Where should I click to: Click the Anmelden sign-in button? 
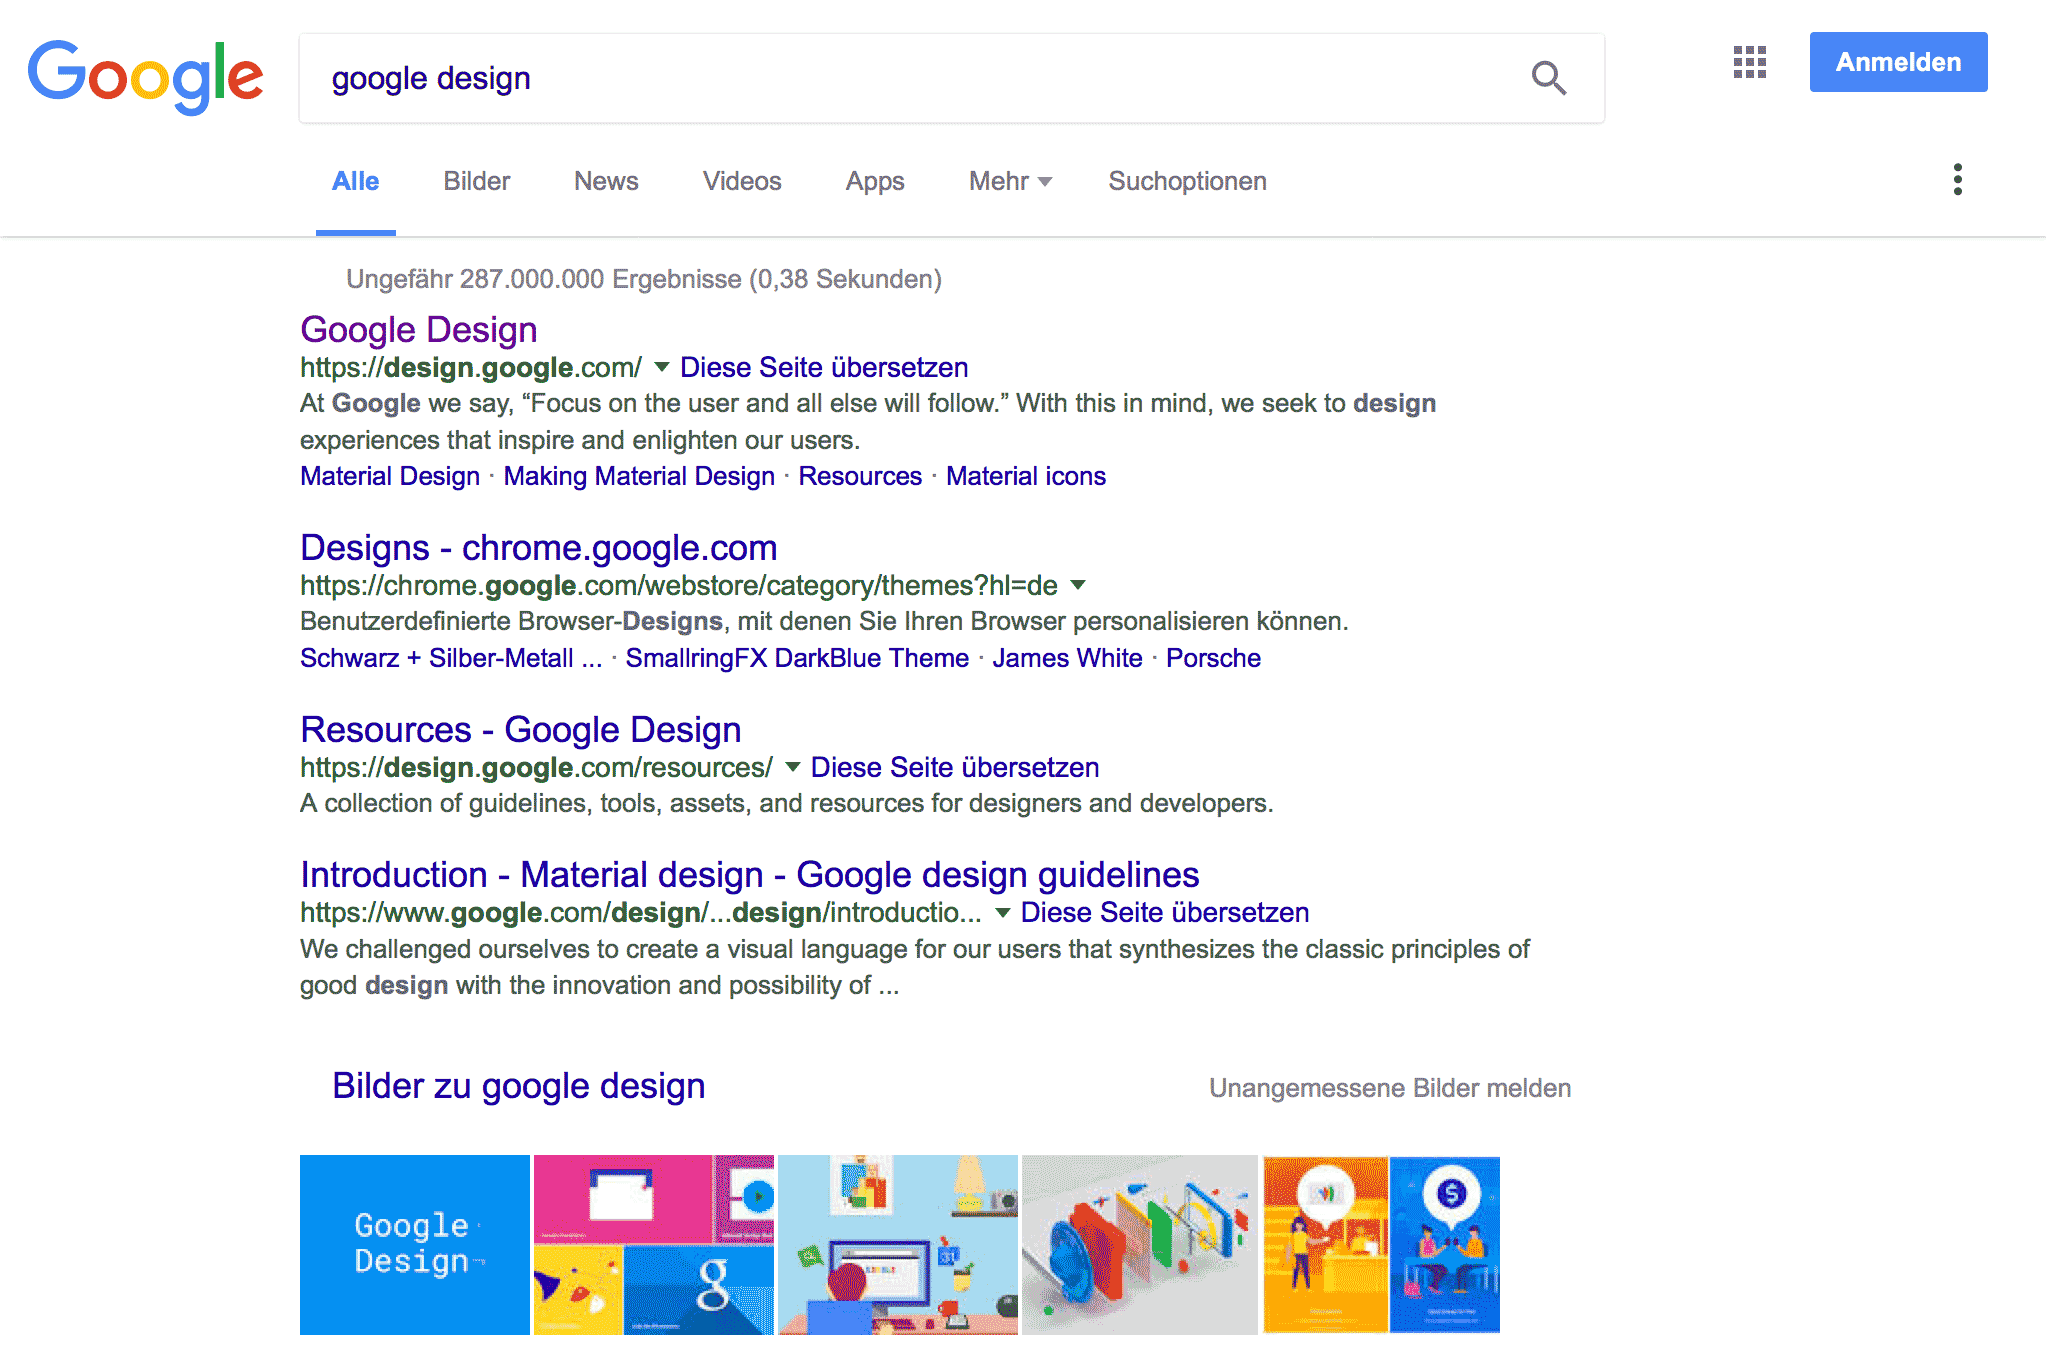(1898, 62)
